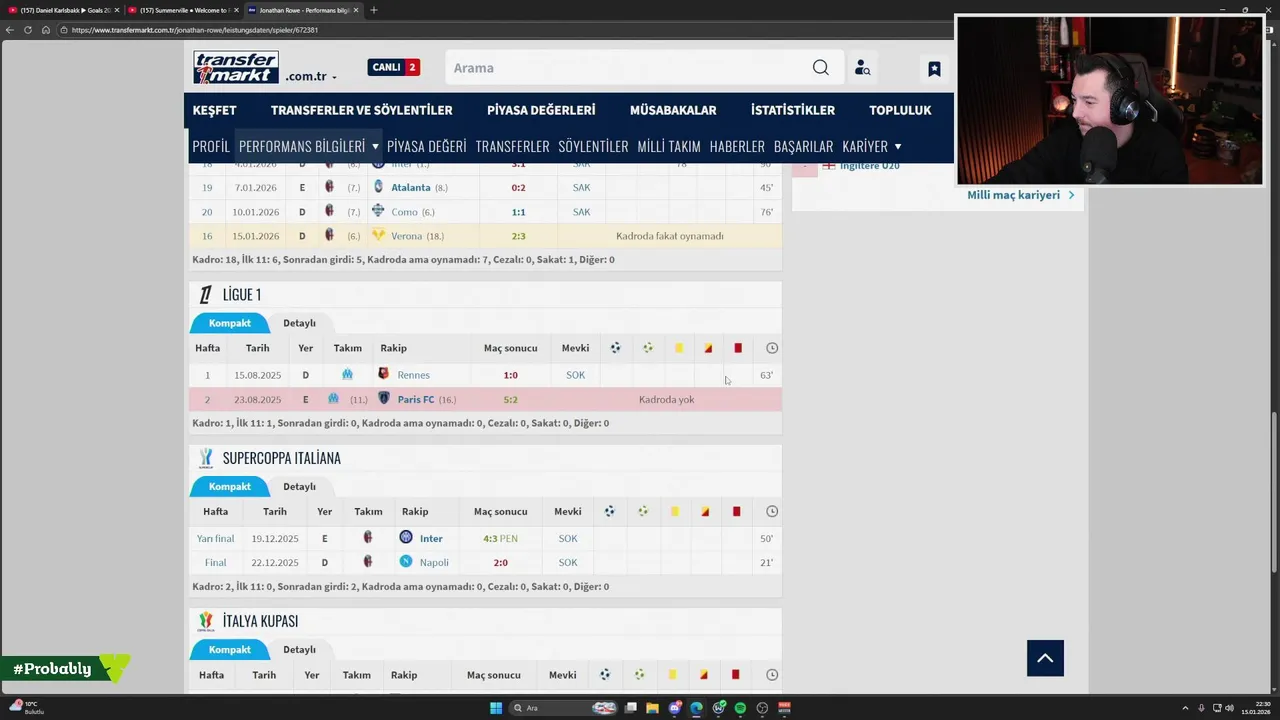Open TRANSFERLER VE SÖYLENTİLER menu
The width and height of the screenshot is (1280, 720).
coord(361,110)
